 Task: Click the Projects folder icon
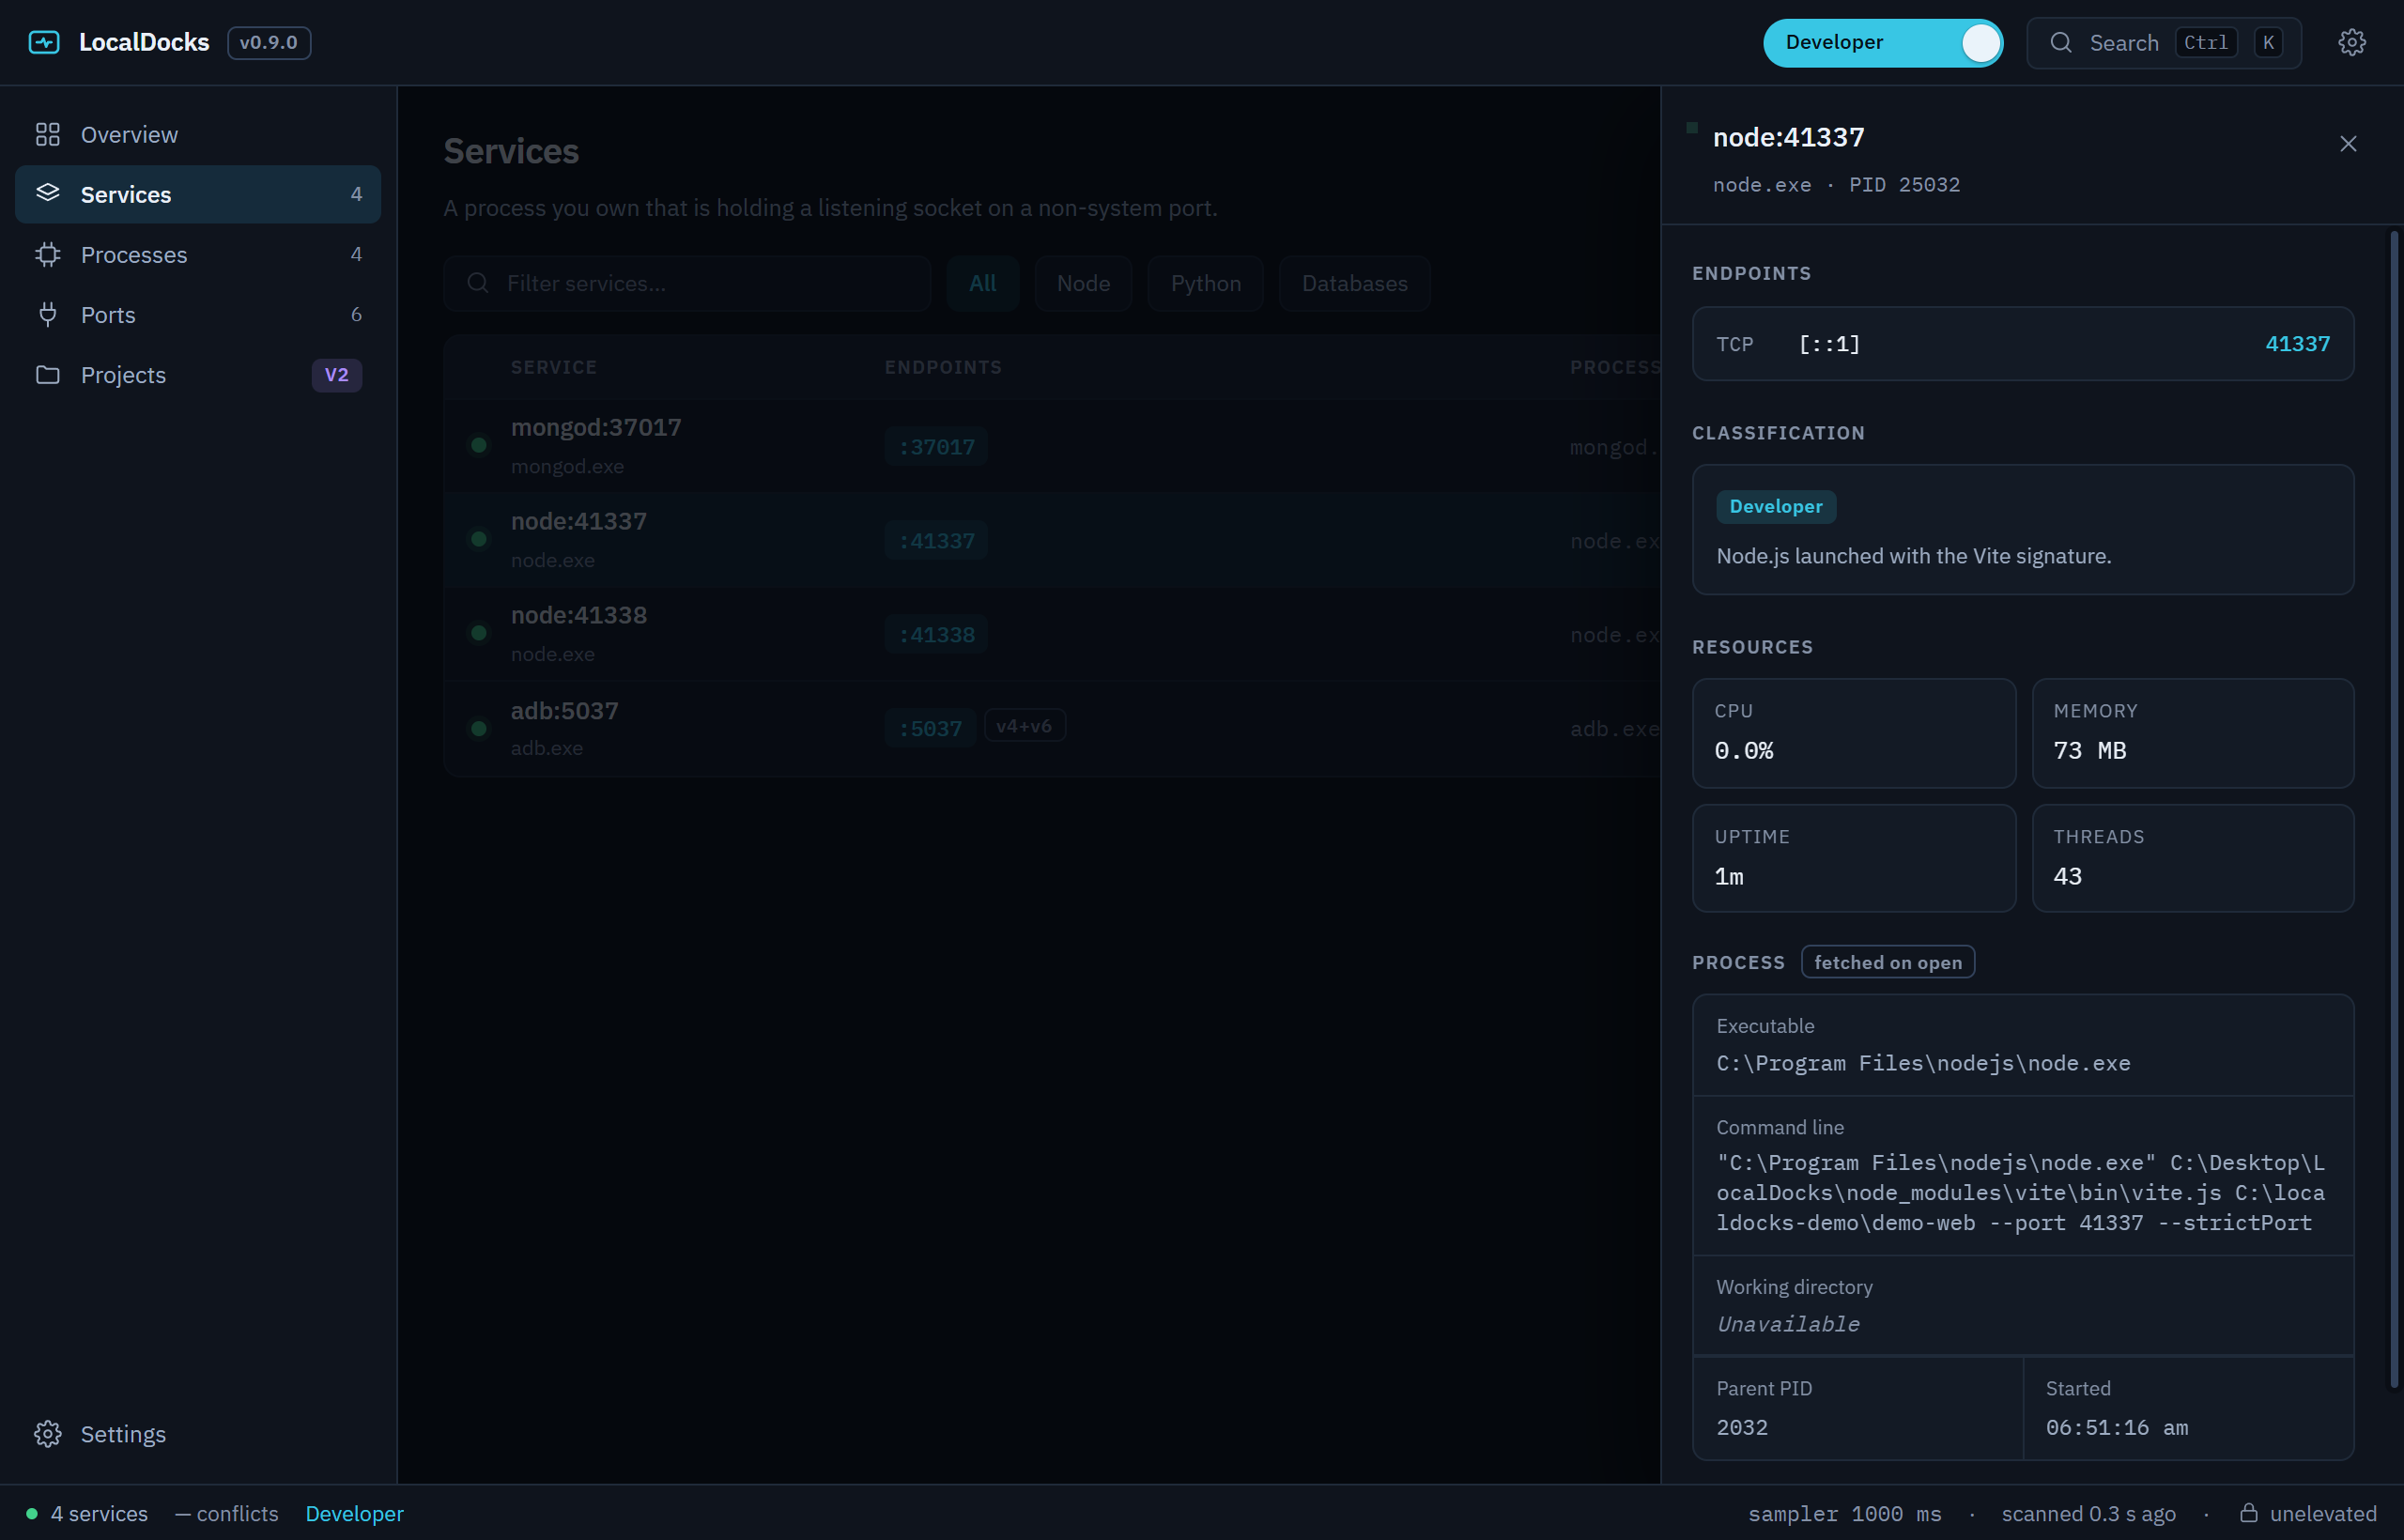(x=48, y=374)
